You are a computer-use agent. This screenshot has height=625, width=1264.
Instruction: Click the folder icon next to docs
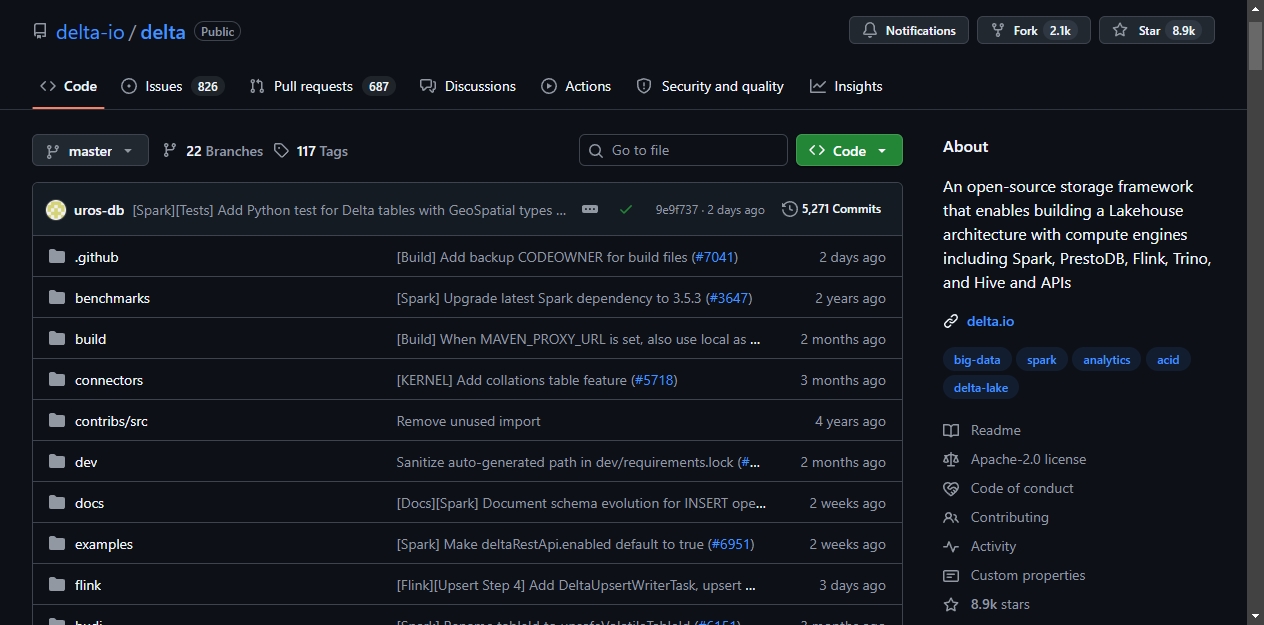[x=57, y=503]
